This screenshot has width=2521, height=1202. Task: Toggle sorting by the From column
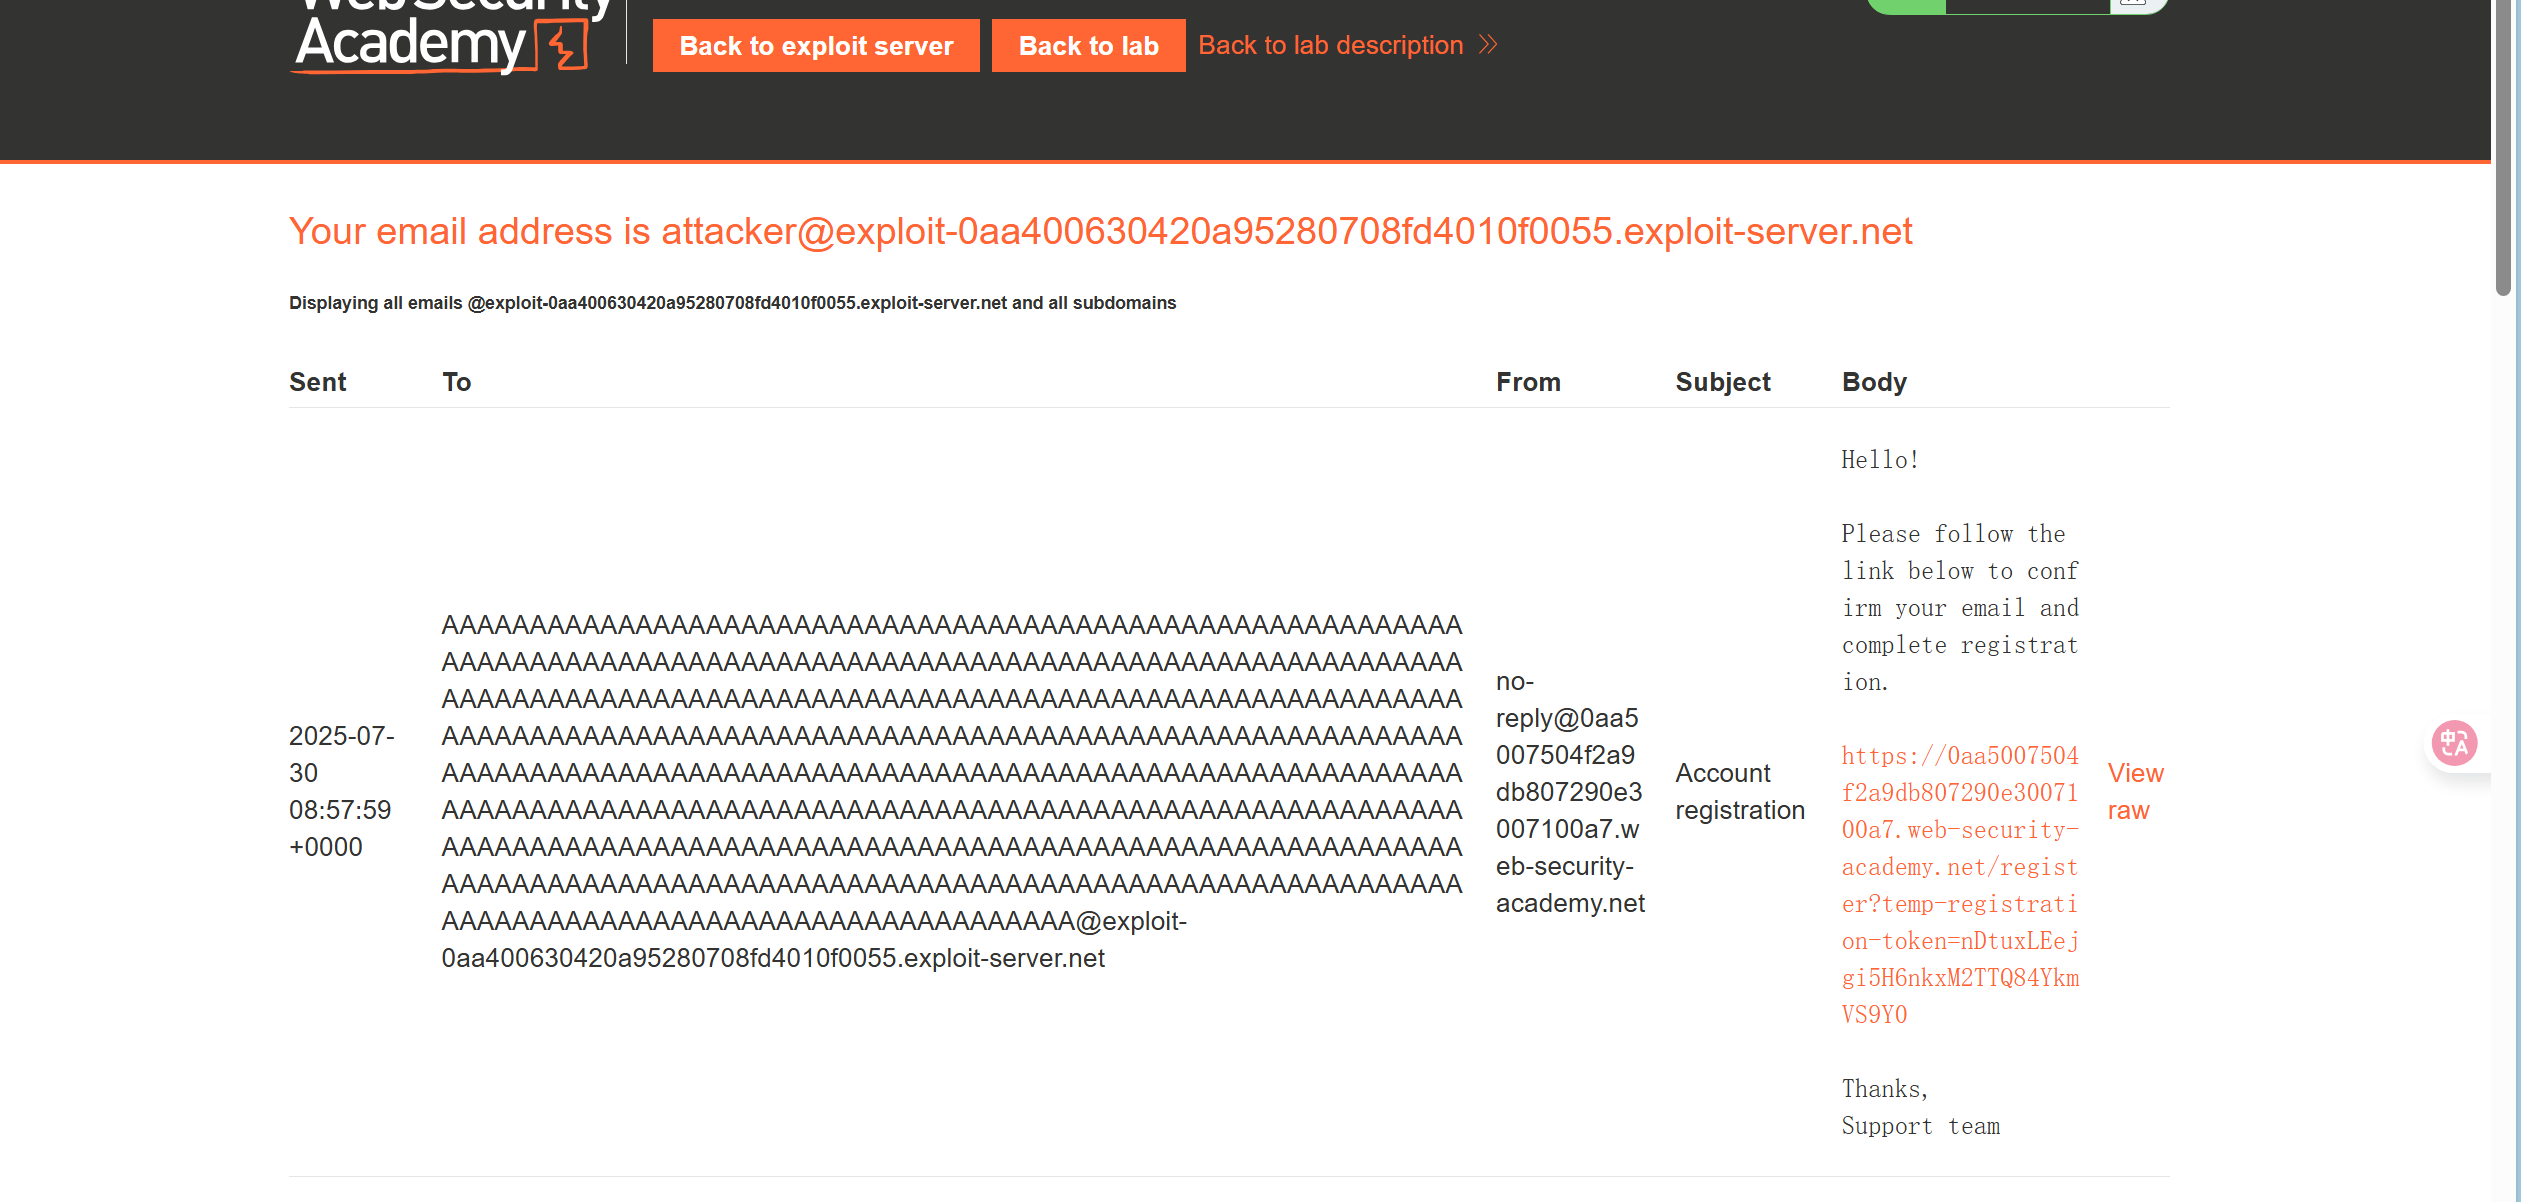coord(1528,381)
